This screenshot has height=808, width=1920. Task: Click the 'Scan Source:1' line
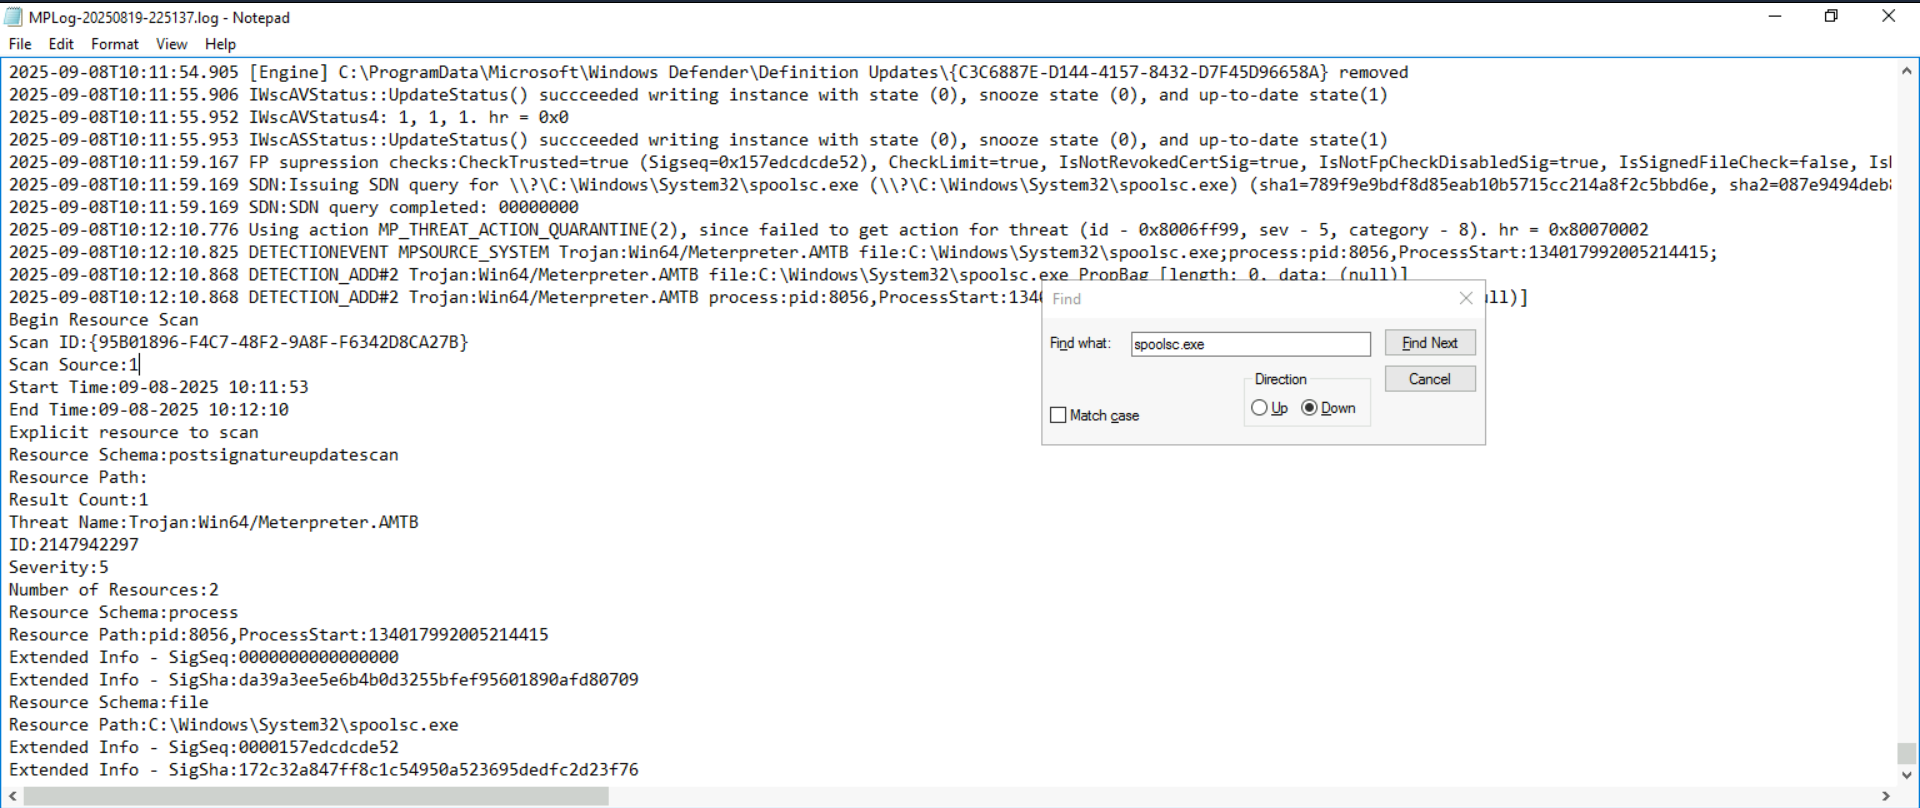coord(74,365)
